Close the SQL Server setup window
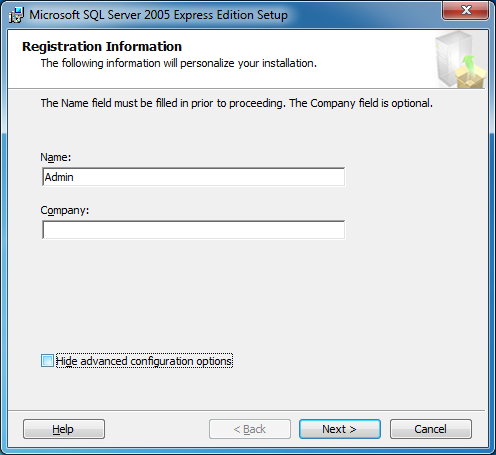The width and height of the screenshot is (496, 455). (x=465, y=10)
